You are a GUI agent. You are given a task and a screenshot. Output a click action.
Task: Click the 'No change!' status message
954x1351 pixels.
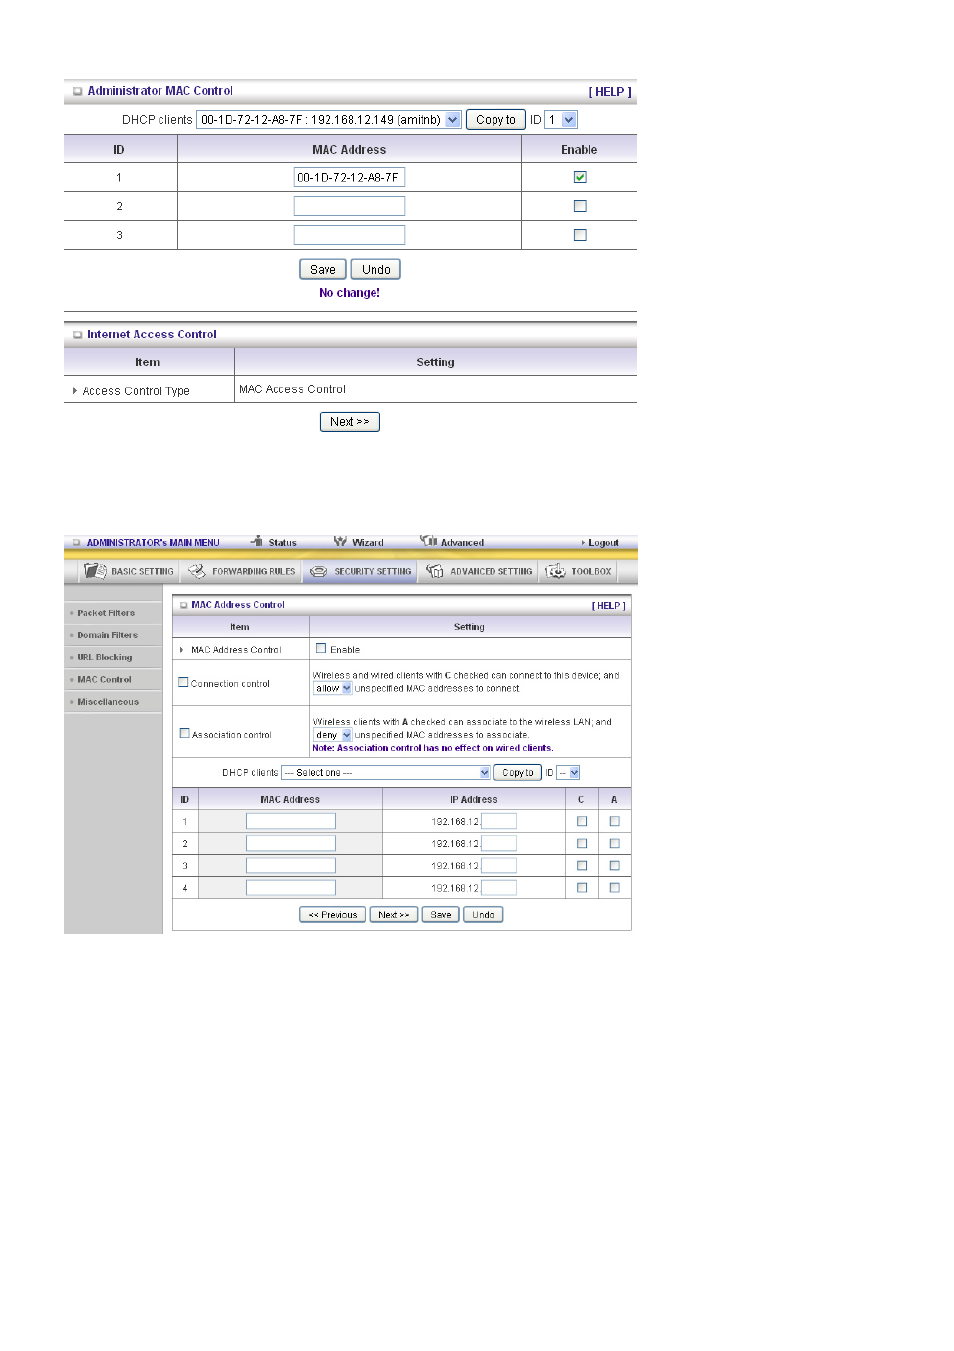[349, 293]
